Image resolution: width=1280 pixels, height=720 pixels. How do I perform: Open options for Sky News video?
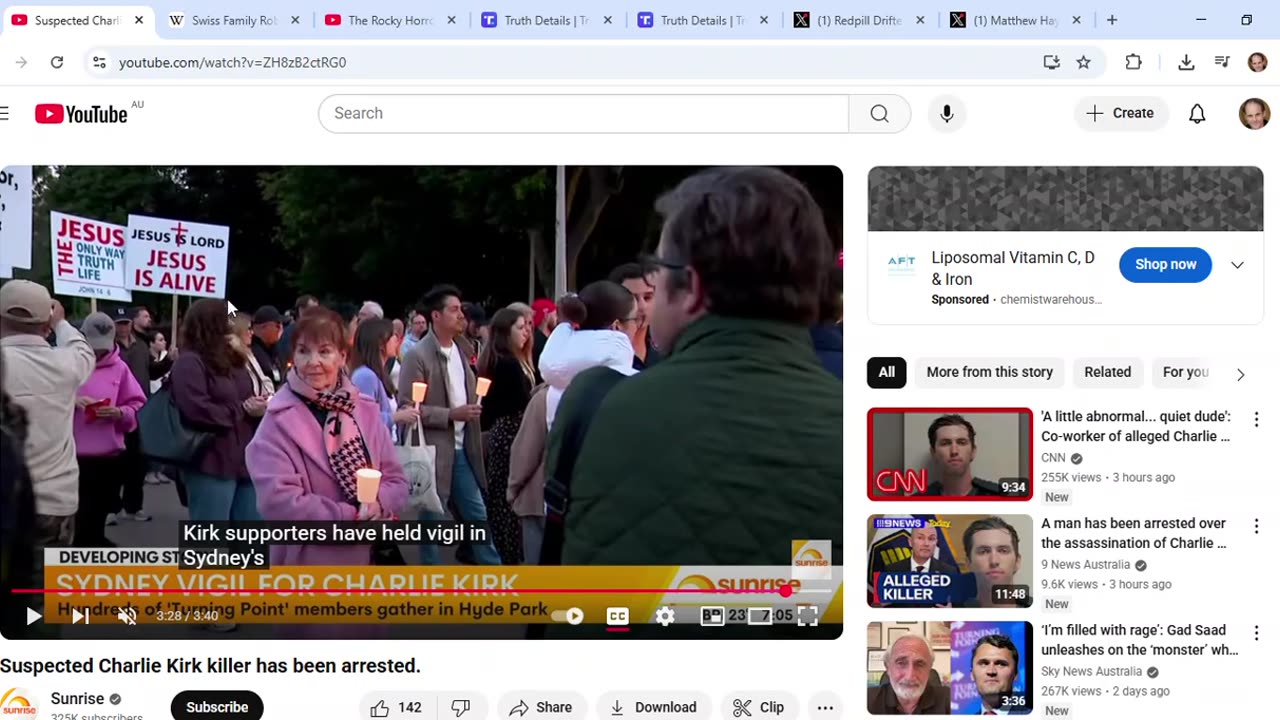click(1256, 633)
